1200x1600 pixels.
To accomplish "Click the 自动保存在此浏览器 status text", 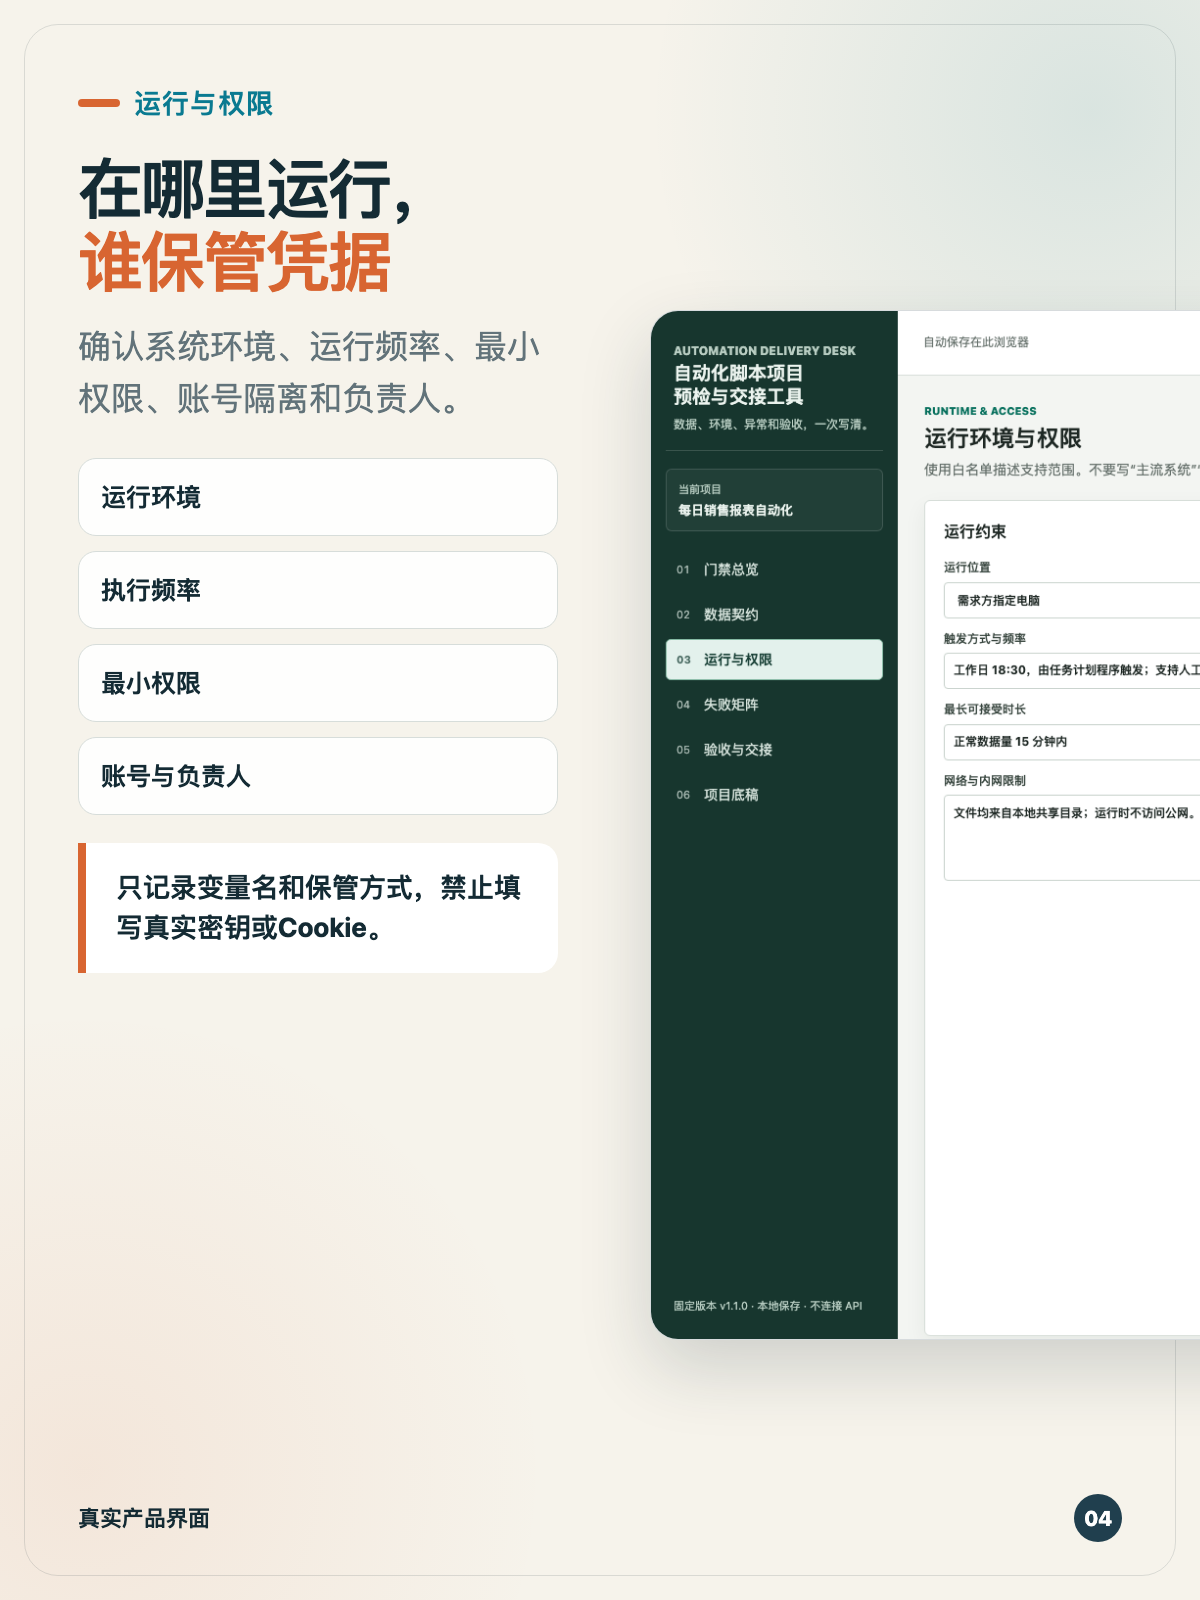I will [976, 342].
